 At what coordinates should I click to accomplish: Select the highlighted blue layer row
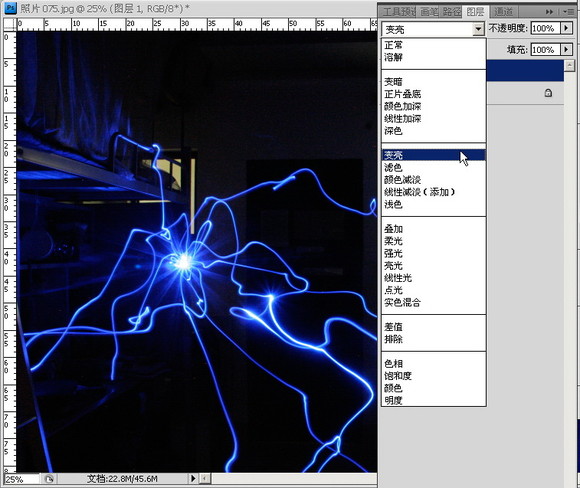525,71
